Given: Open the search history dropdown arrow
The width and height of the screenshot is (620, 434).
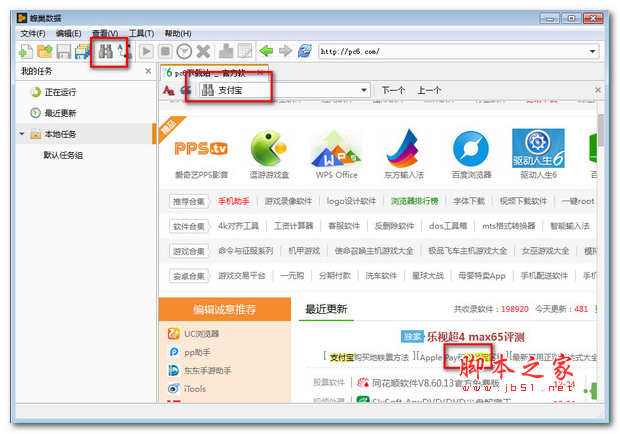Looking at the screenshot, I should tap(364, 90).
